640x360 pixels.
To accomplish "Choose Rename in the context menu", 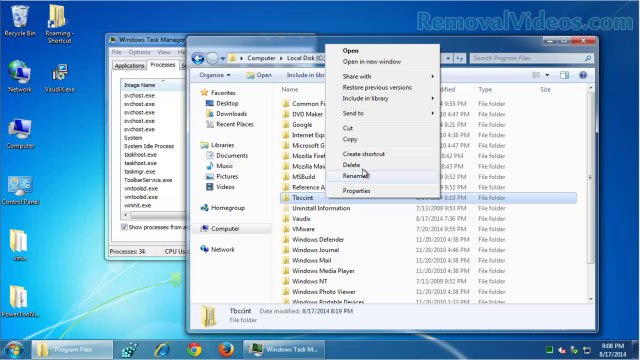I will point(383,176).
